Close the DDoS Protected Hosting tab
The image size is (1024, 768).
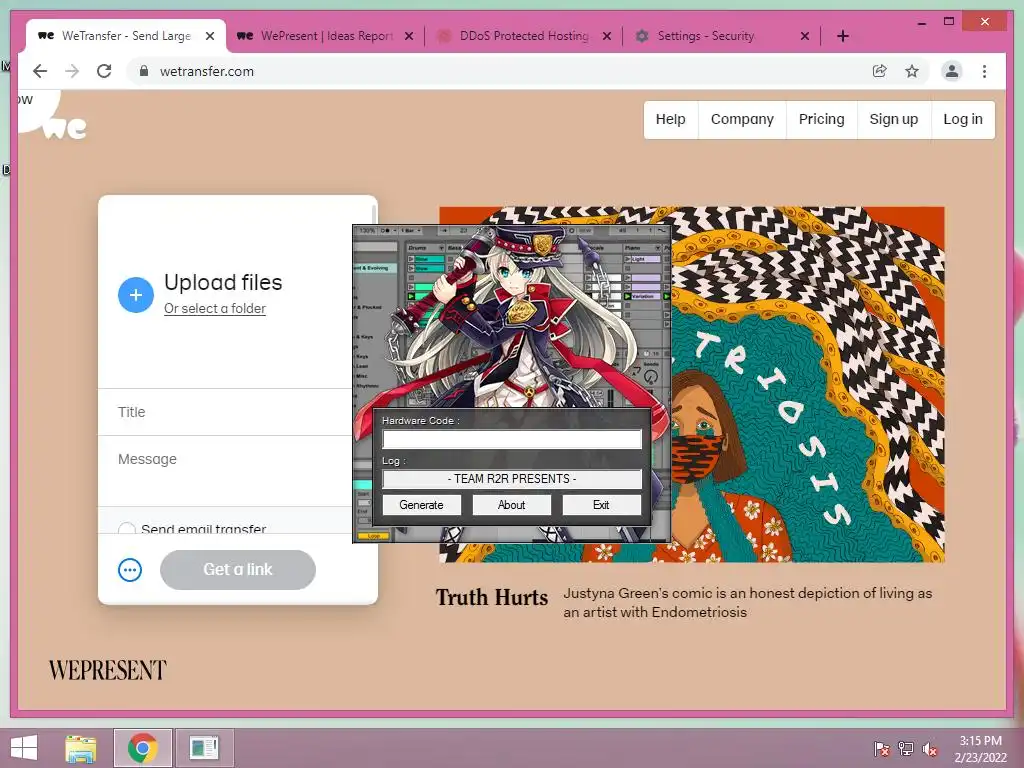click(x=607, y=36)
